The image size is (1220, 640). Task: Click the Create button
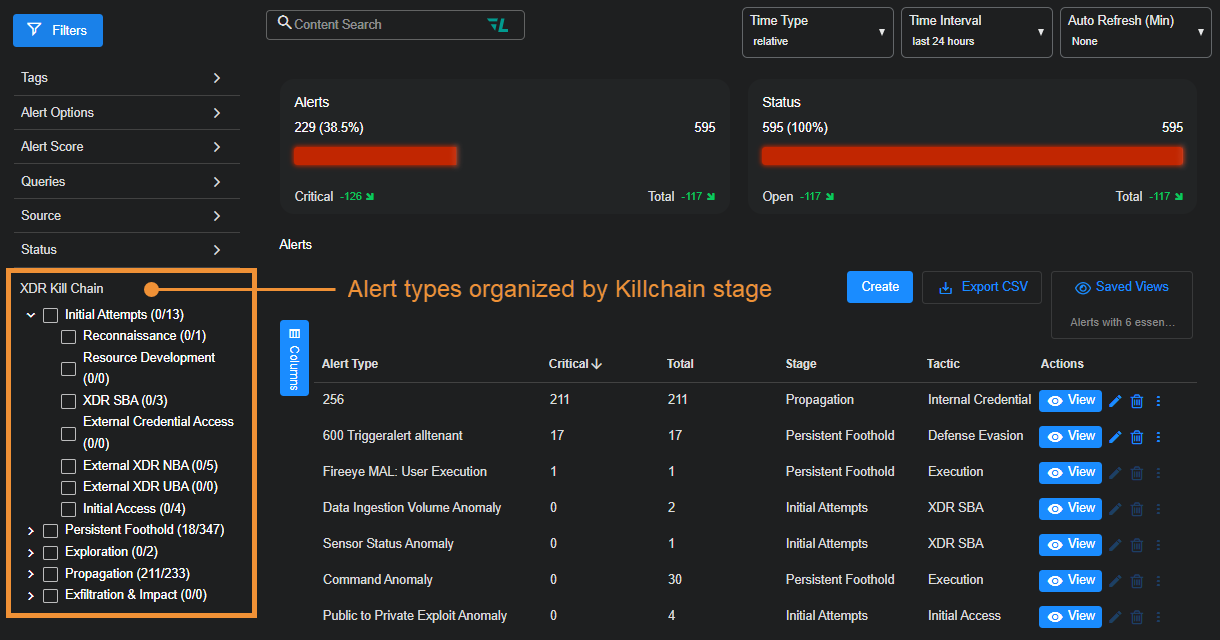(880, 287)
